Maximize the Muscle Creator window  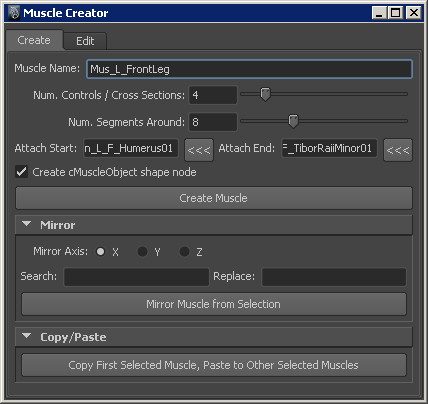pyautogui.click(x=396, y=13)
